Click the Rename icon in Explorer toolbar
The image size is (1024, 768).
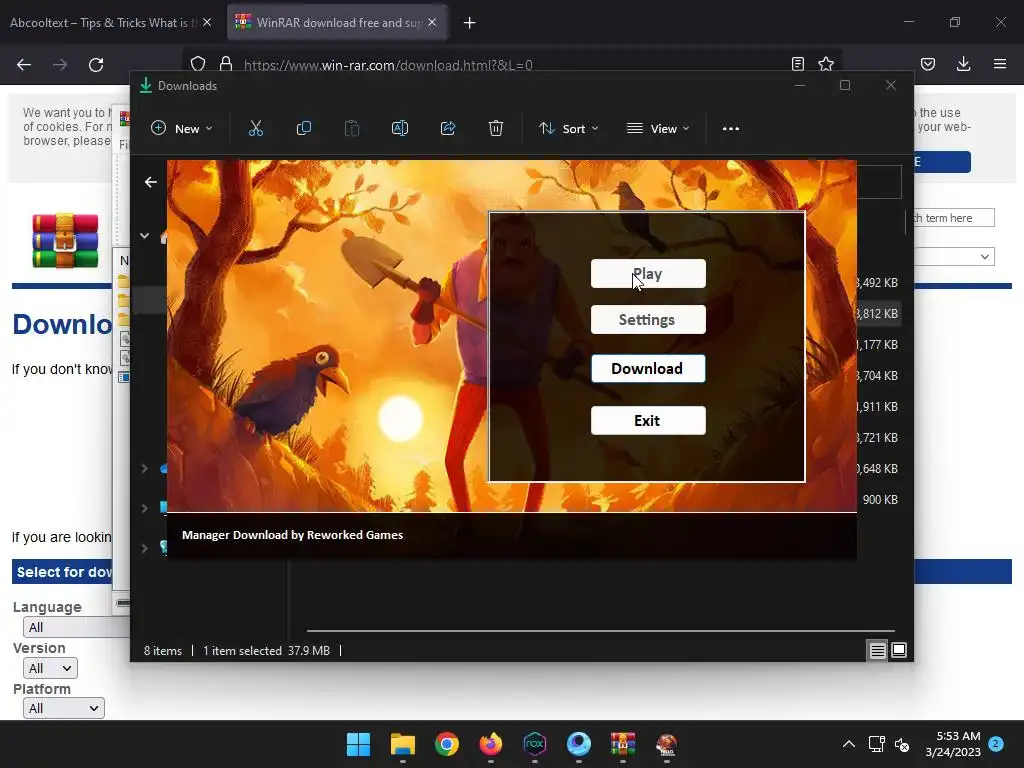coord(400,129)
